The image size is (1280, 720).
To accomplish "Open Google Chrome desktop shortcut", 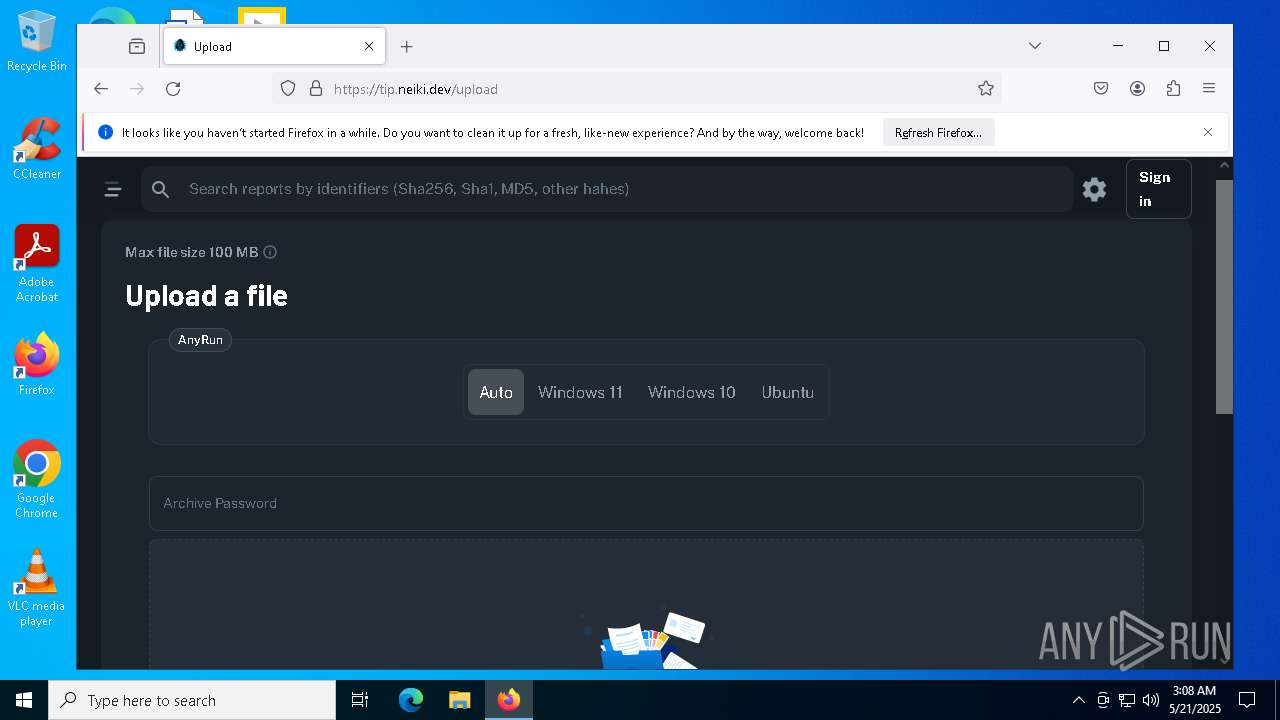I will (37, 479).
